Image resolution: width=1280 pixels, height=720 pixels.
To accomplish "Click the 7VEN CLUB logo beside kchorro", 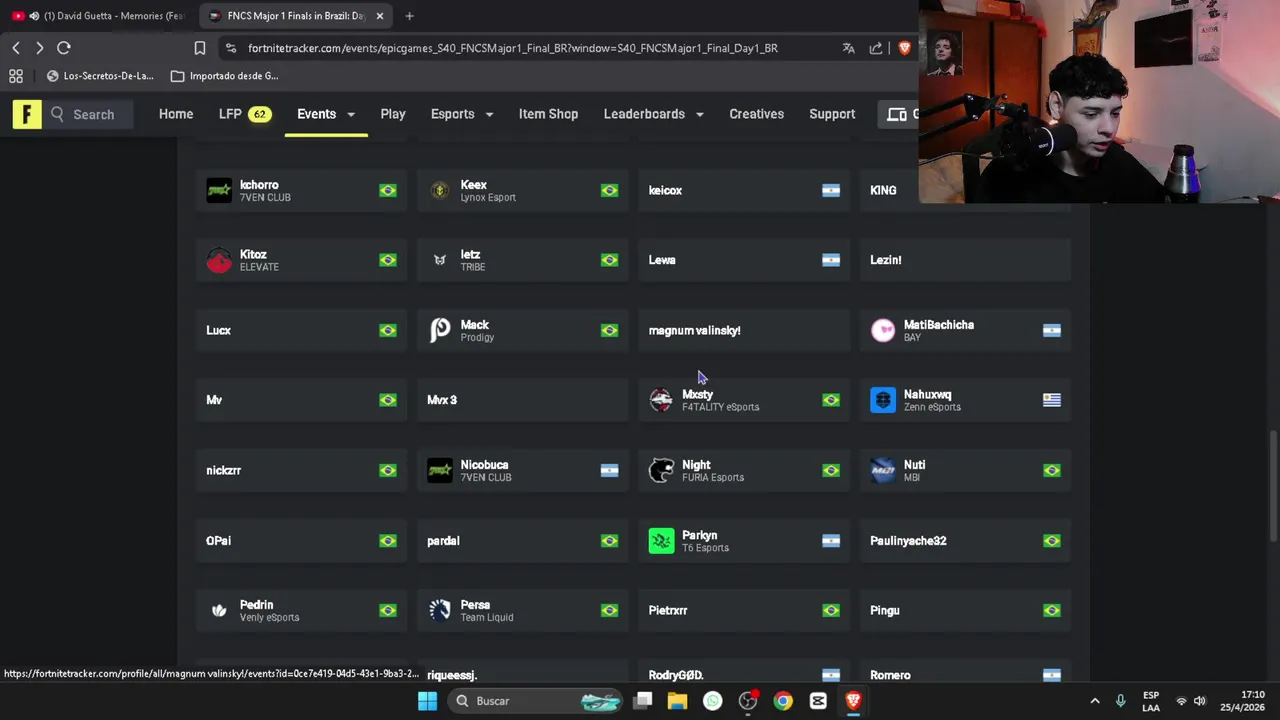I will tap(219, 190).
